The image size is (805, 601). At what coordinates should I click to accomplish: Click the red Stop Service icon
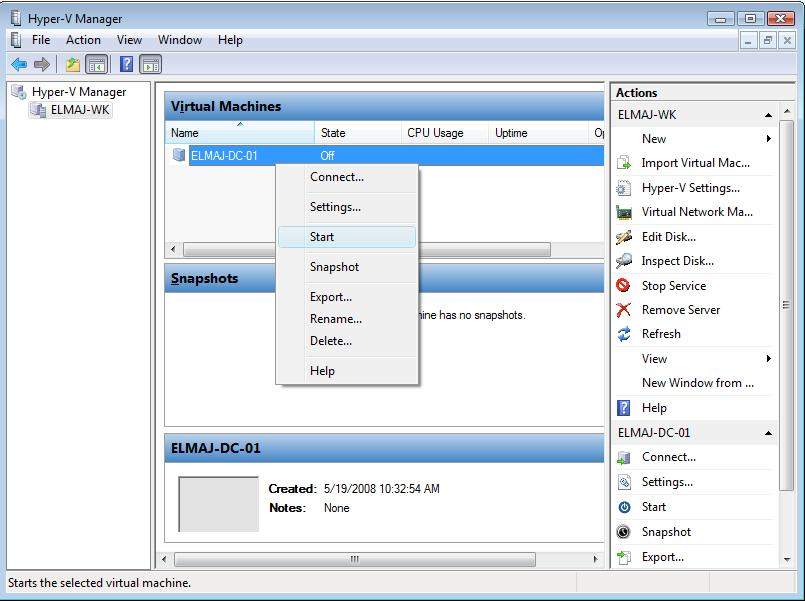tap(623, 285)
